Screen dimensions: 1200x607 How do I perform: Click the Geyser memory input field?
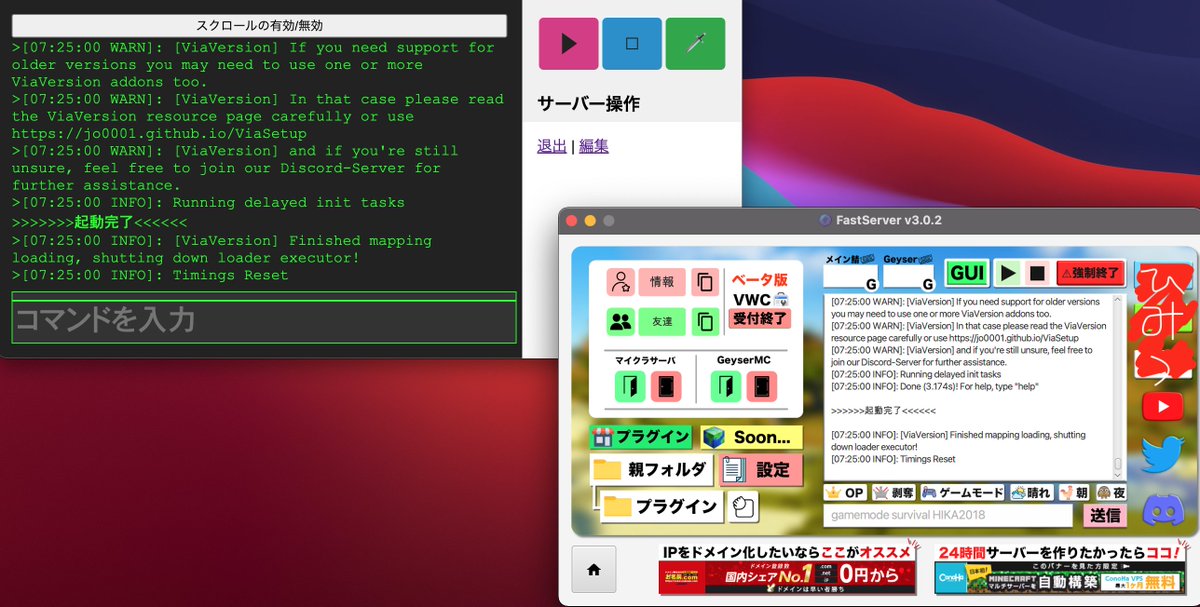coord(909,277)
